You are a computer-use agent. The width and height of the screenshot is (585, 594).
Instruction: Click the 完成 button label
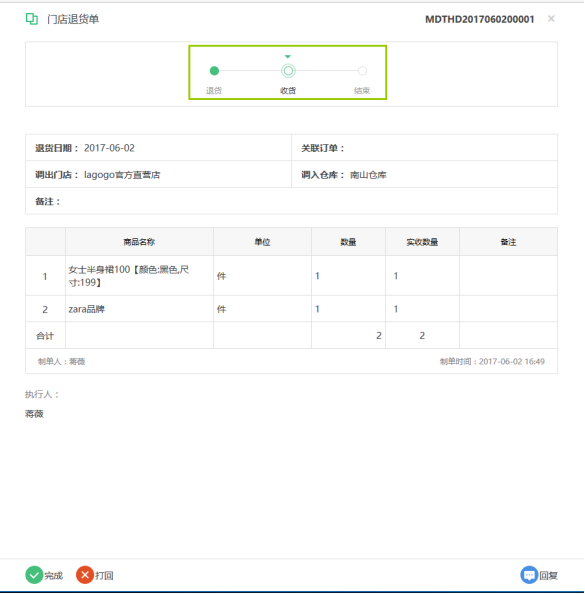pos(53,576)
